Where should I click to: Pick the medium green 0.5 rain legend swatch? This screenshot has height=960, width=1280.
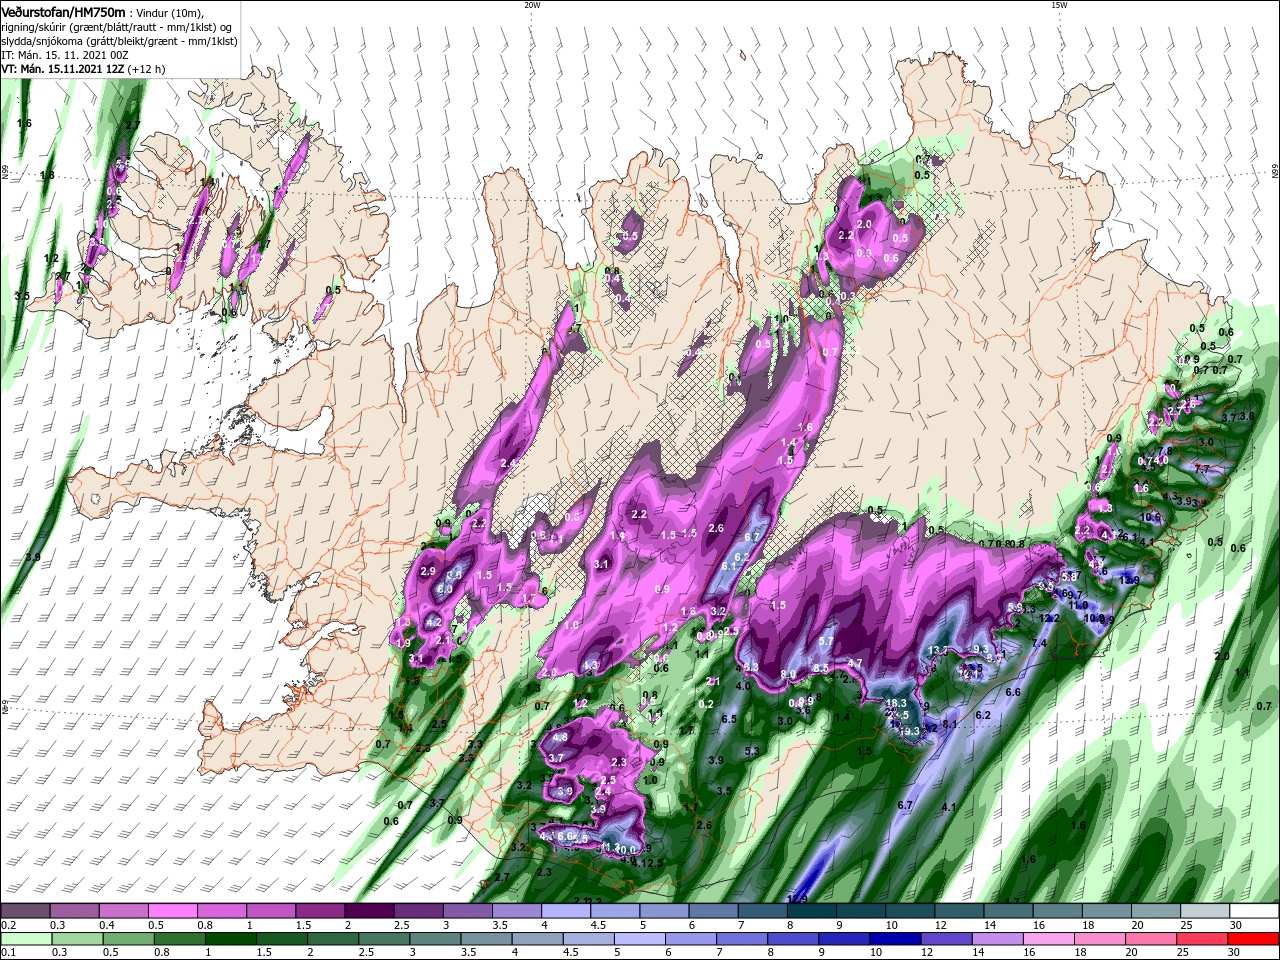(x=129, y=939)
